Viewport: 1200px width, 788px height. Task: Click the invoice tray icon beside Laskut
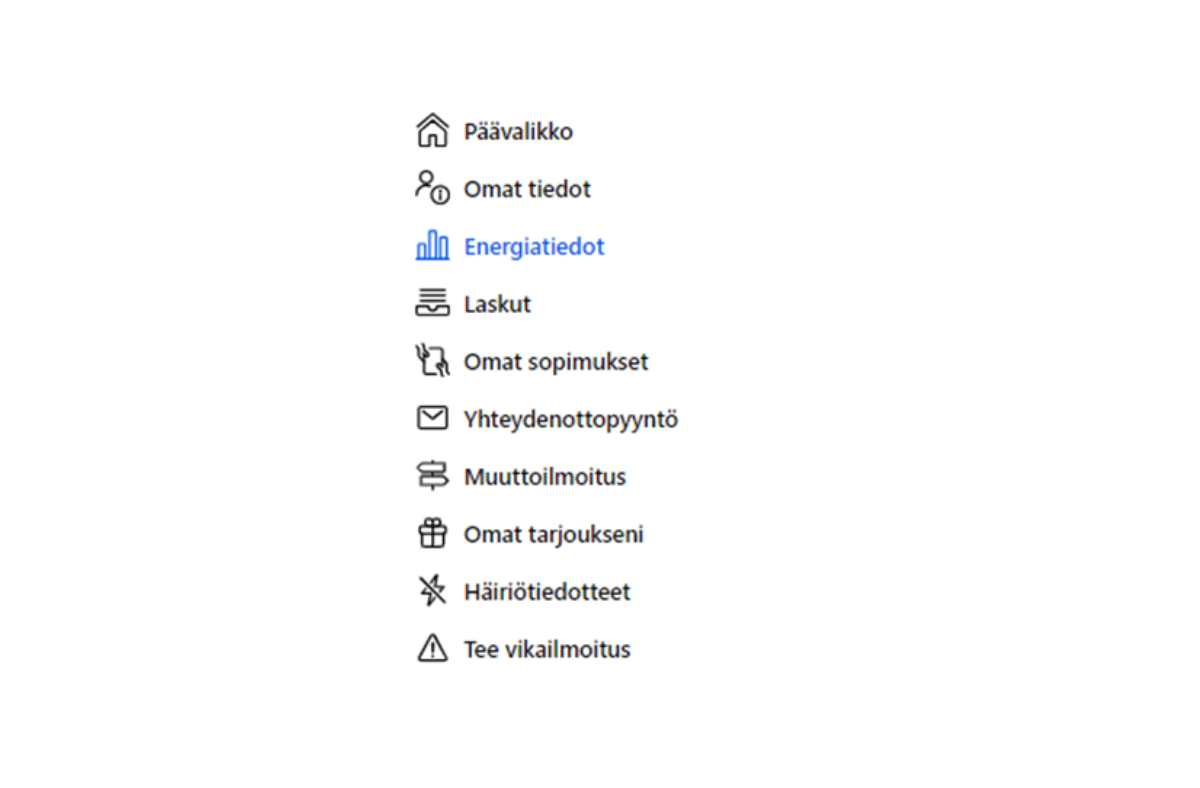pos(432,303)
